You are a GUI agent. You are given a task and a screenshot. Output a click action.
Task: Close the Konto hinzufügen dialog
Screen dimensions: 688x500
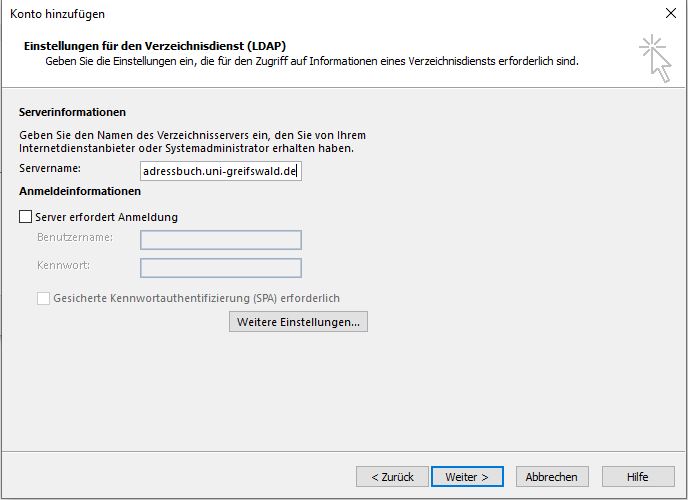[669, 14]
